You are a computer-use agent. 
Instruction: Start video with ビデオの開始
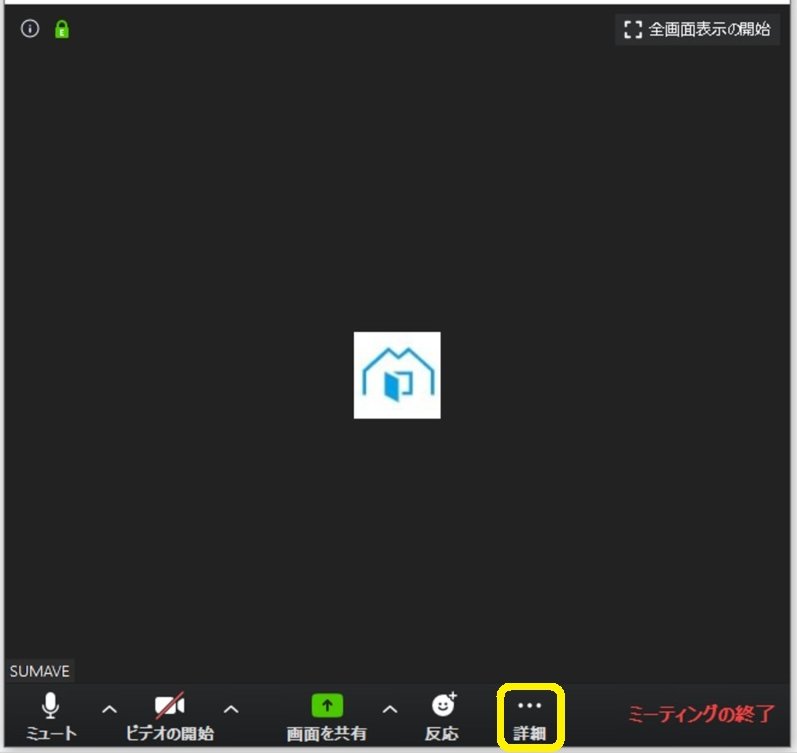pyautogui.click(x=170, y=715)
